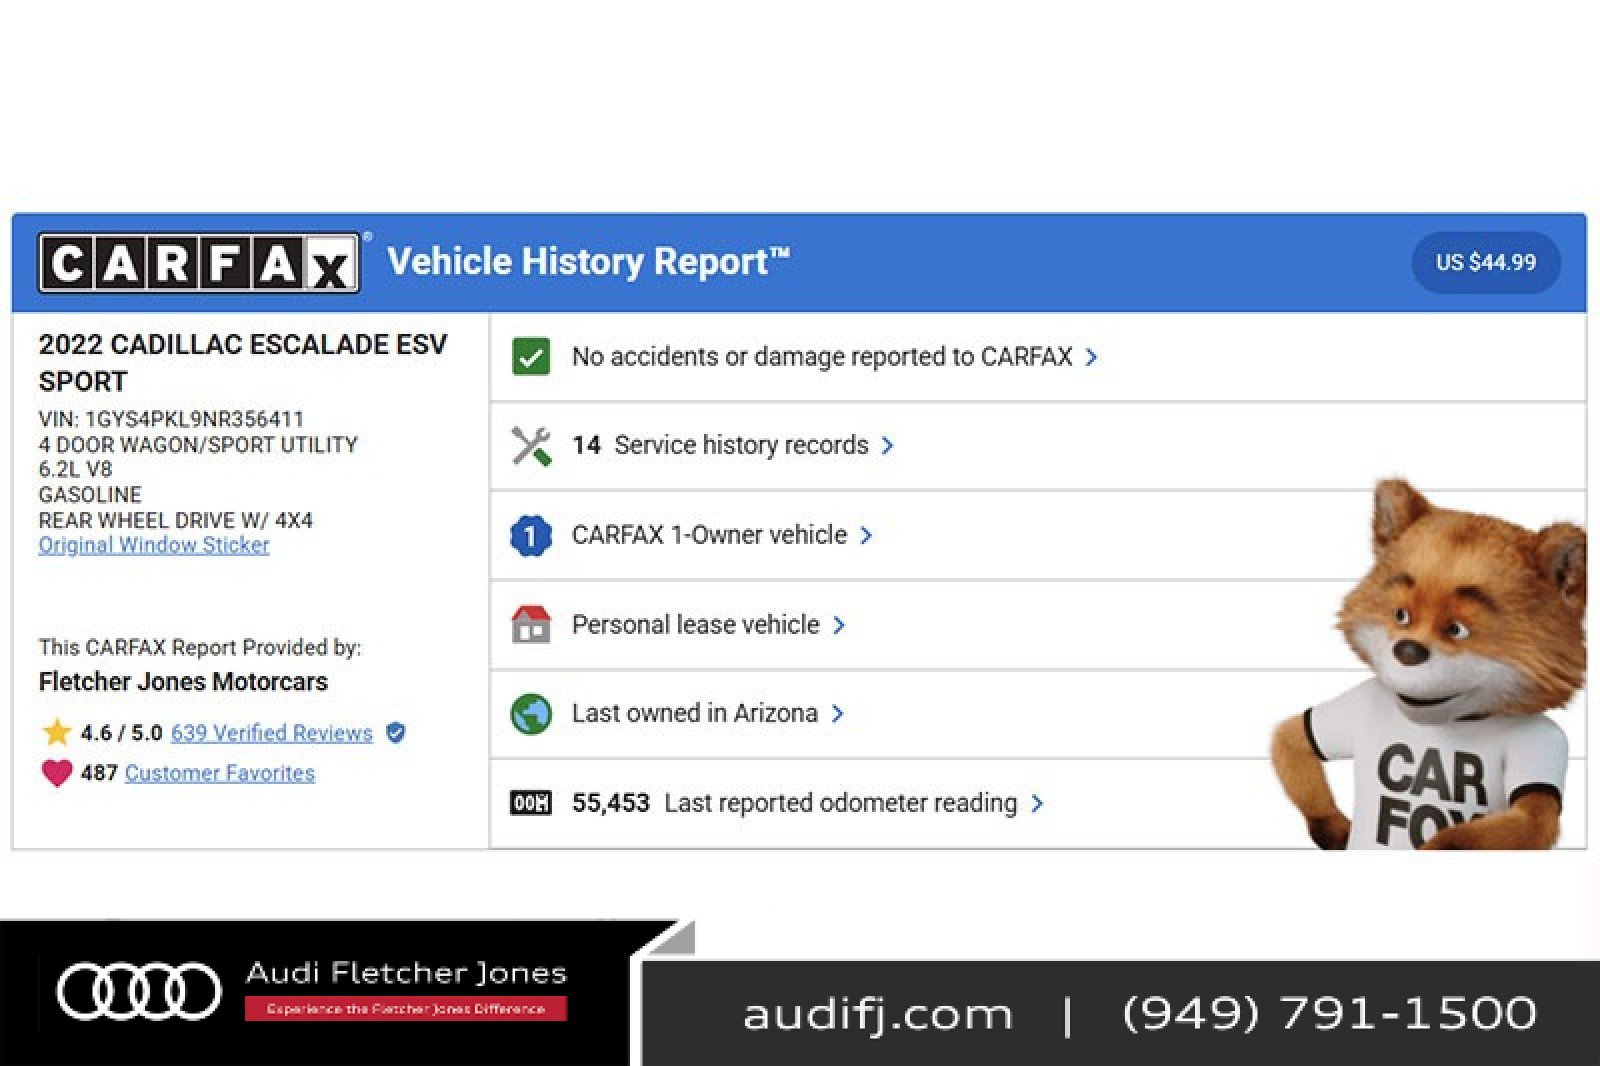Click the blue 1-Owner badge icon
The width and height of the screenshot is (1600, 1066).
pyautogui.click(x=530, y=536)
